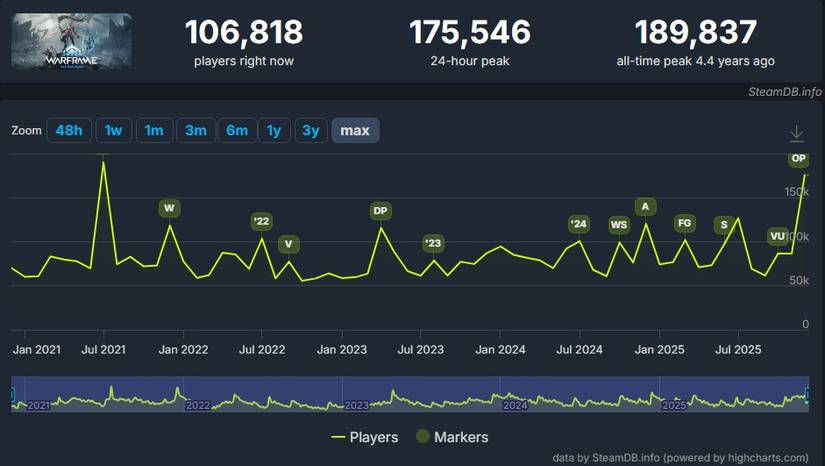
Task: Click the 'W' marker on chart
Action: (169, 208)
